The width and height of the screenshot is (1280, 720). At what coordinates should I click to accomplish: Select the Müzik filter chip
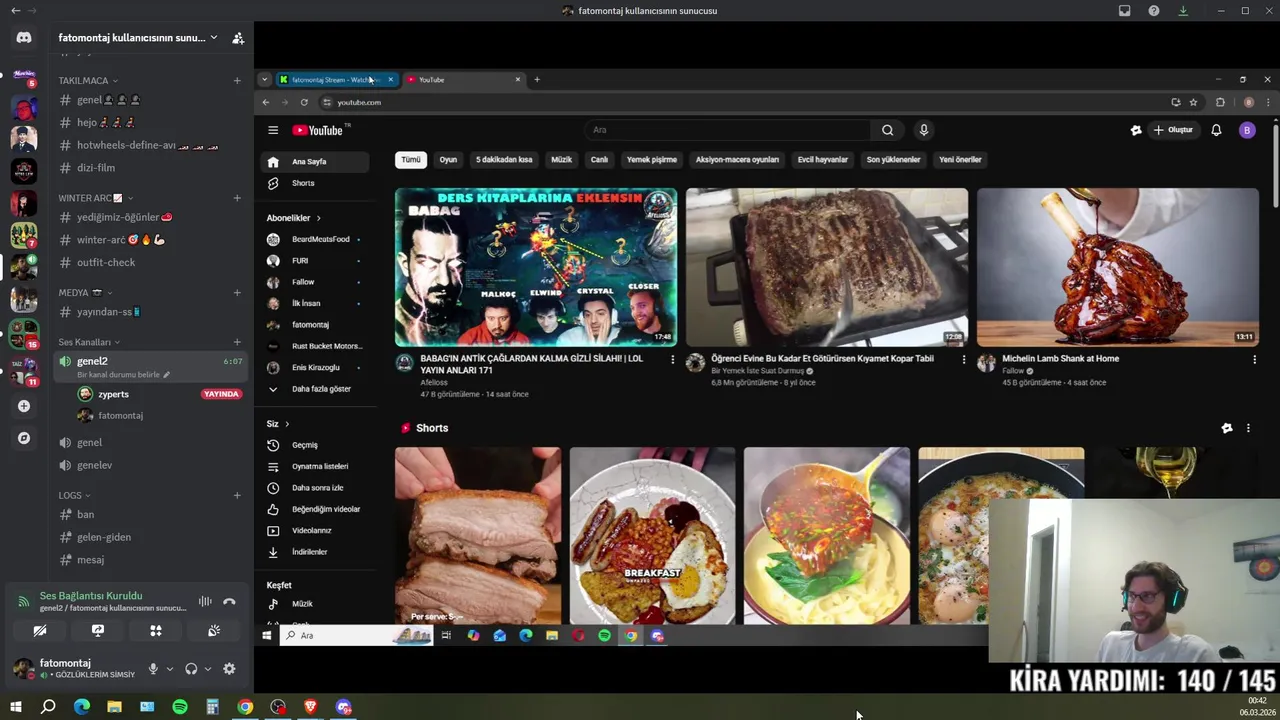tap(562, 160)
